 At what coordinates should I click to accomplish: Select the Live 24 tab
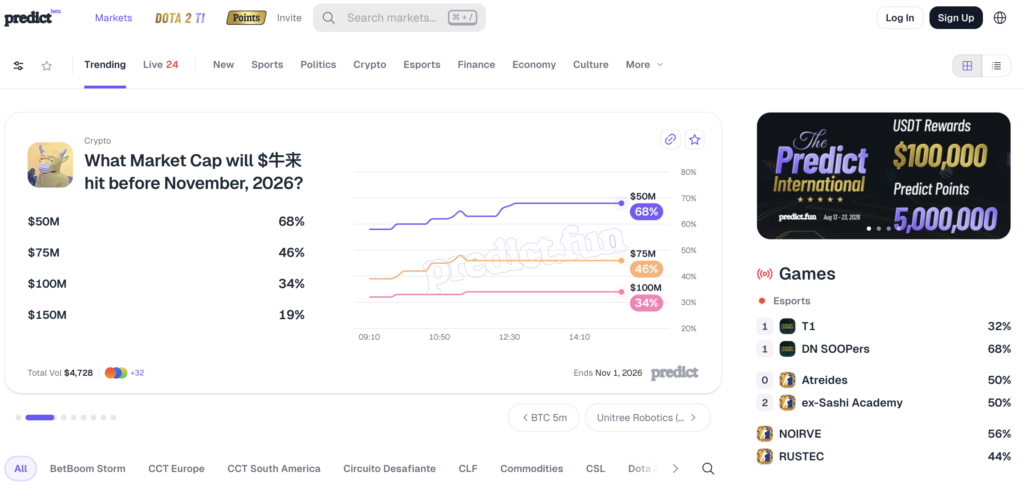[x=161, y=65]
